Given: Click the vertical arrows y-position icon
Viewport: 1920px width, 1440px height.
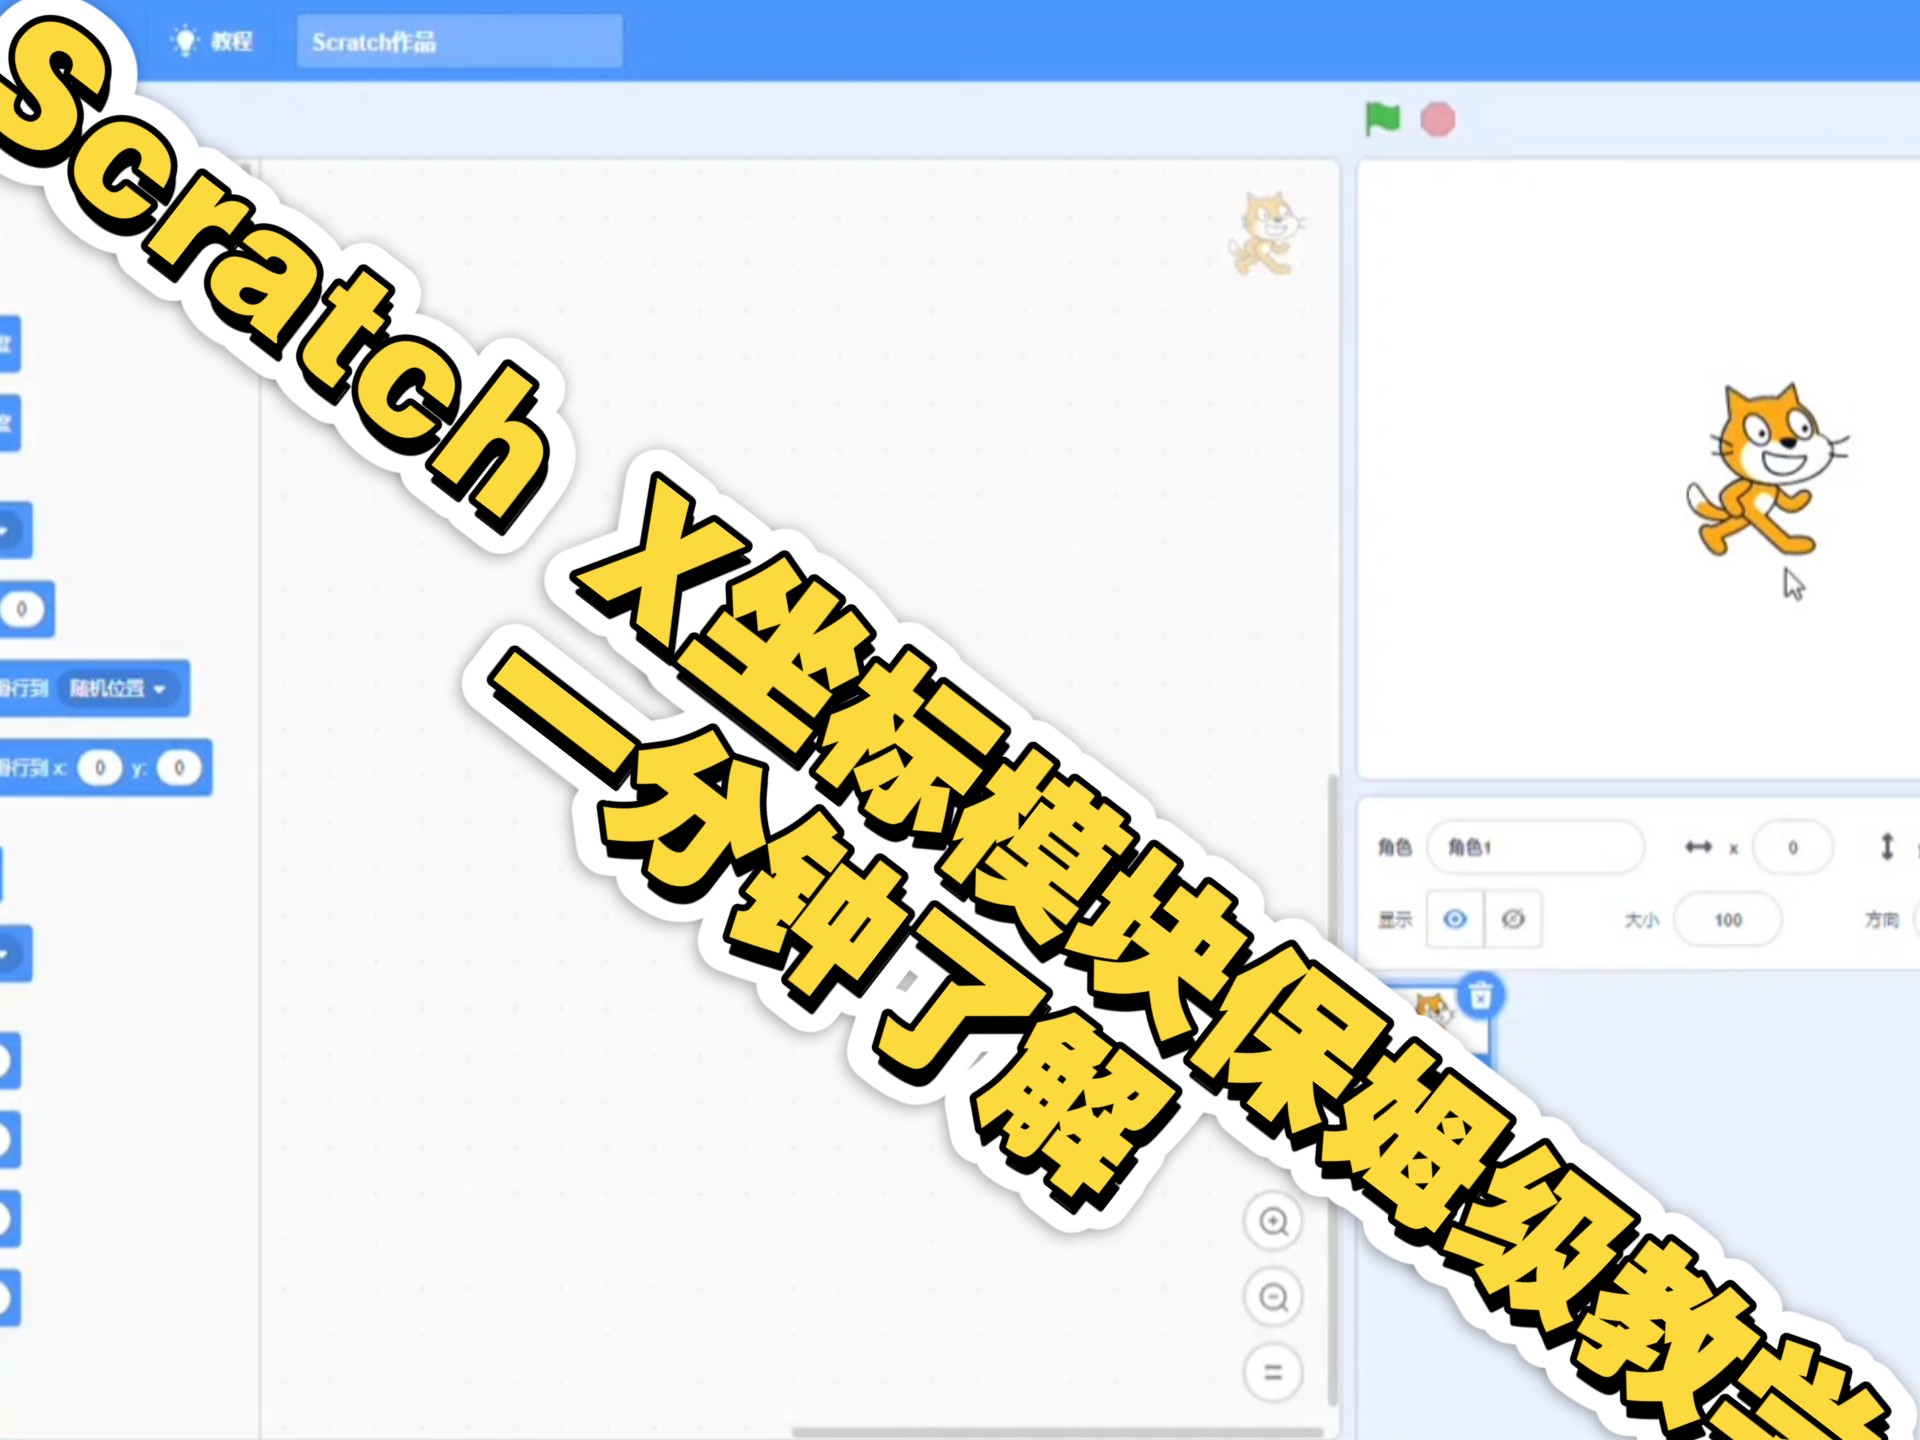Looking at the screenshot, I should (x=1887, y=847).
